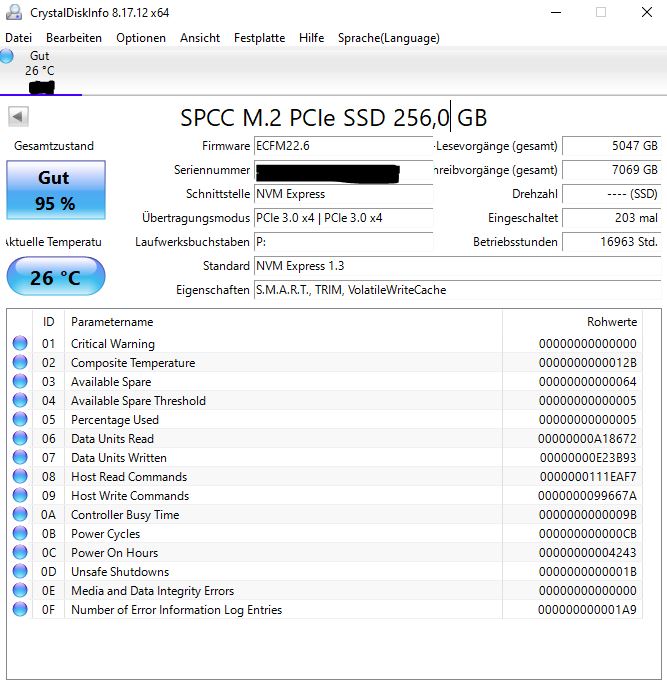The width and height of the screenshot is (667, 686).
Task: Click status orb for Error Information Log Entries row
Action: coord(20,609)
